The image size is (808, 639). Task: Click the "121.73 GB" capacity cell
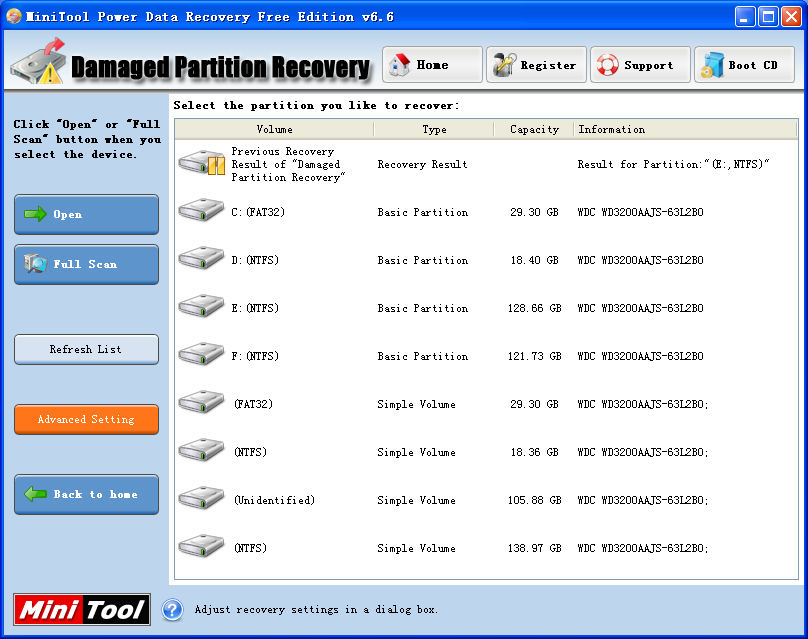point(534,356)
